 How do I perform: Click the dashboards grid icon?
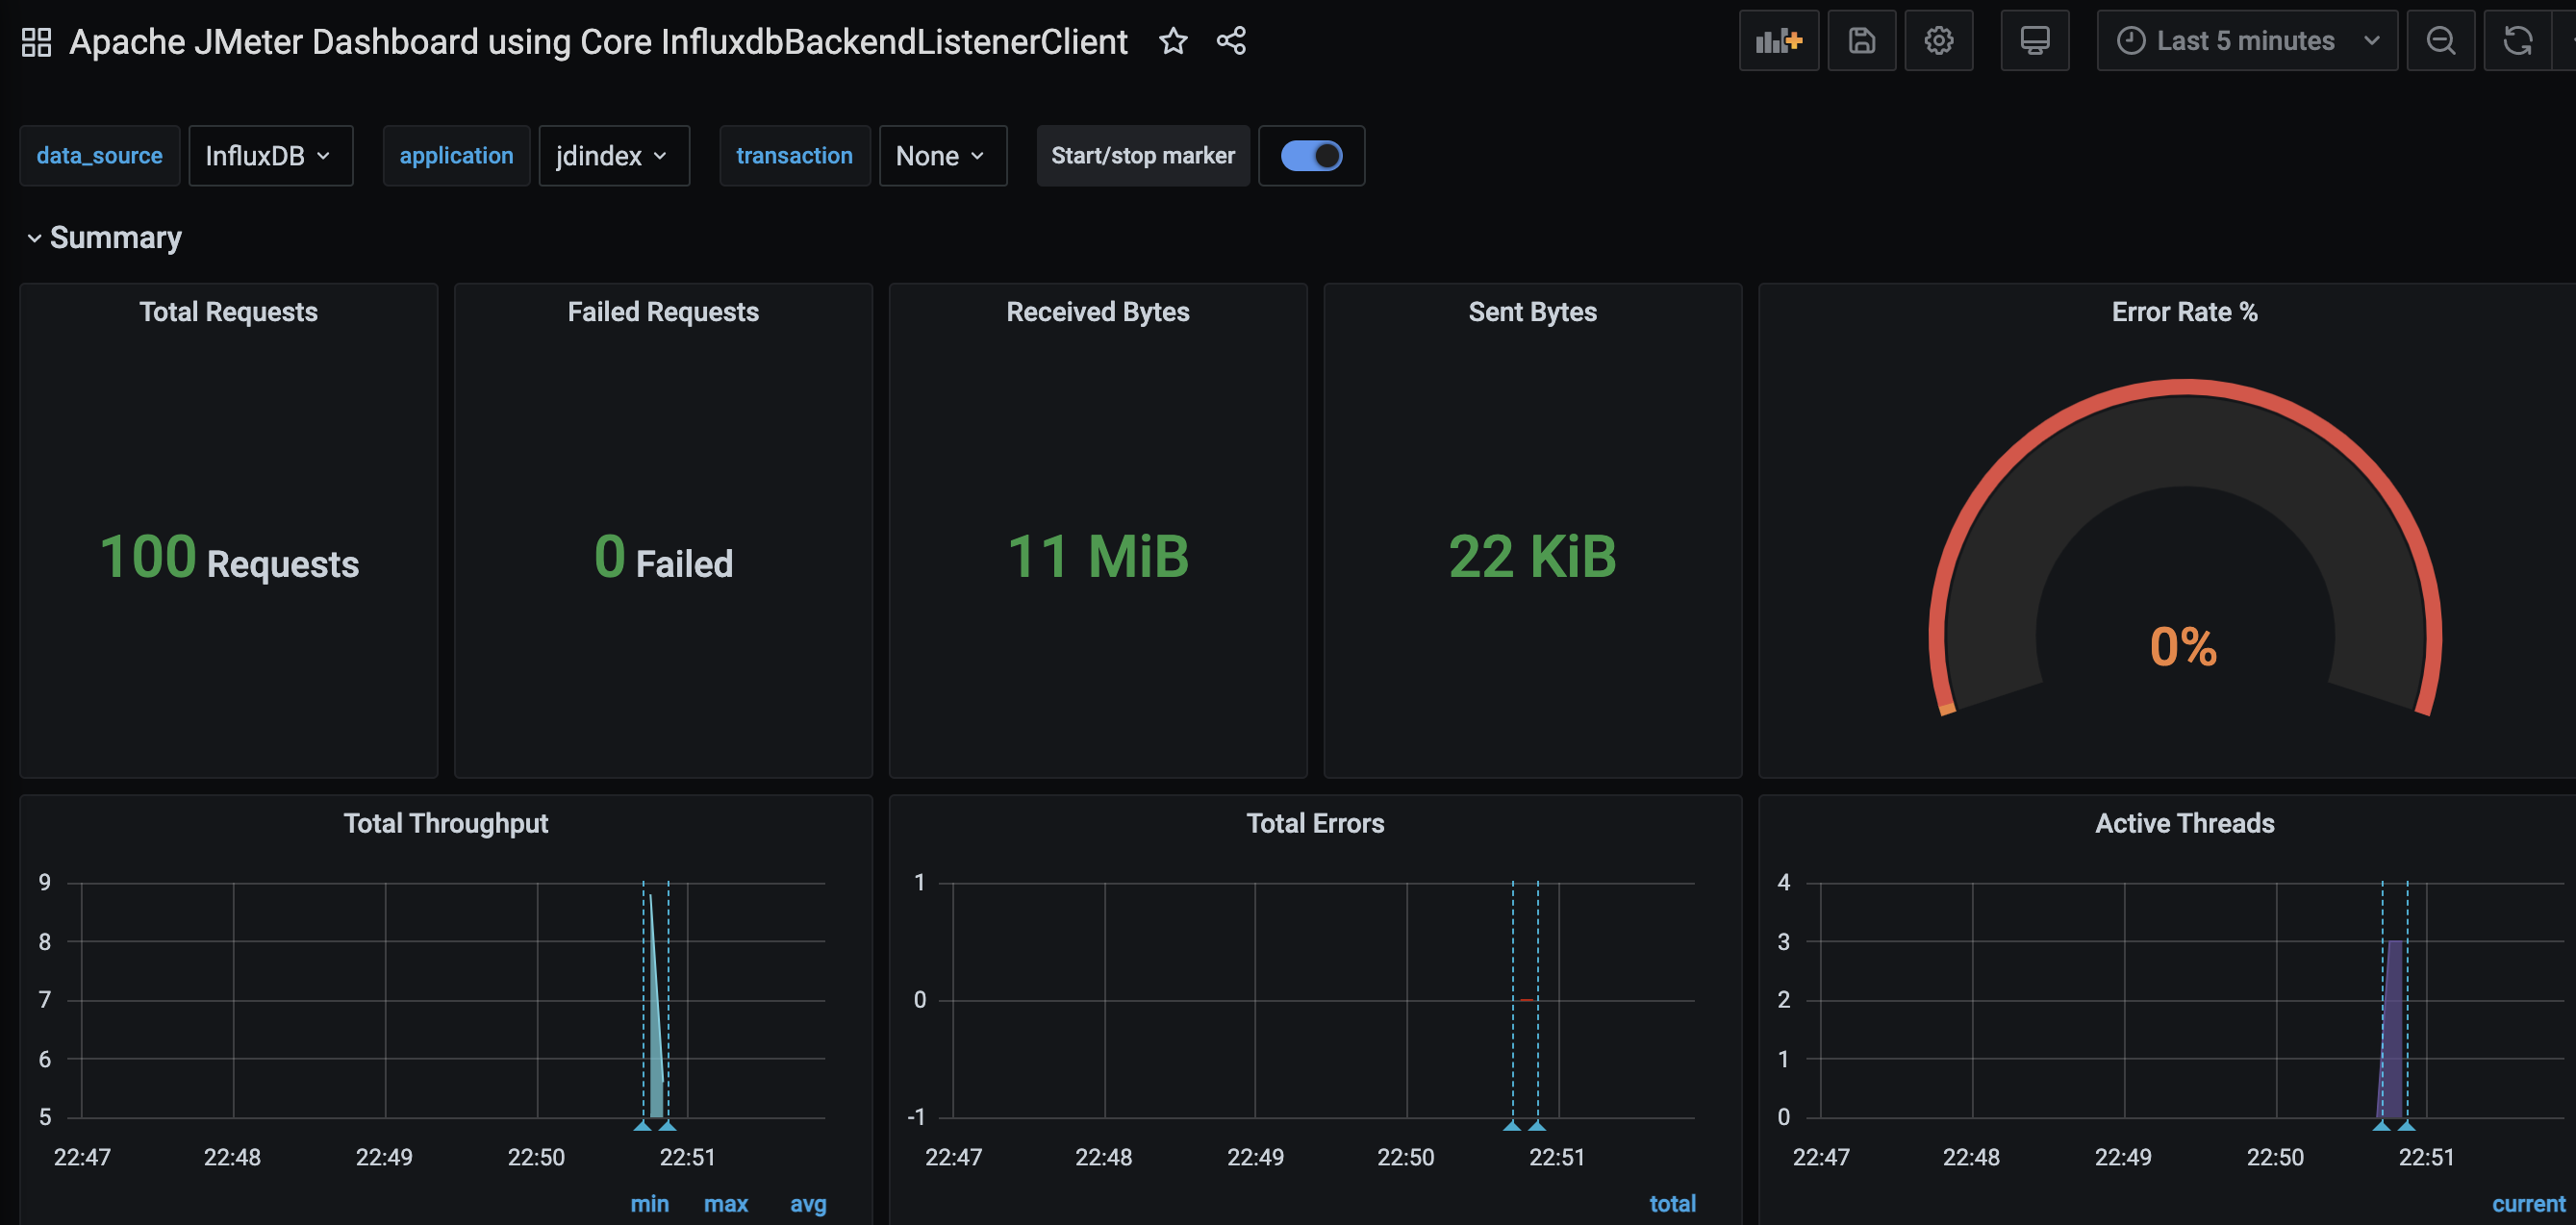[x=36, y=41]
